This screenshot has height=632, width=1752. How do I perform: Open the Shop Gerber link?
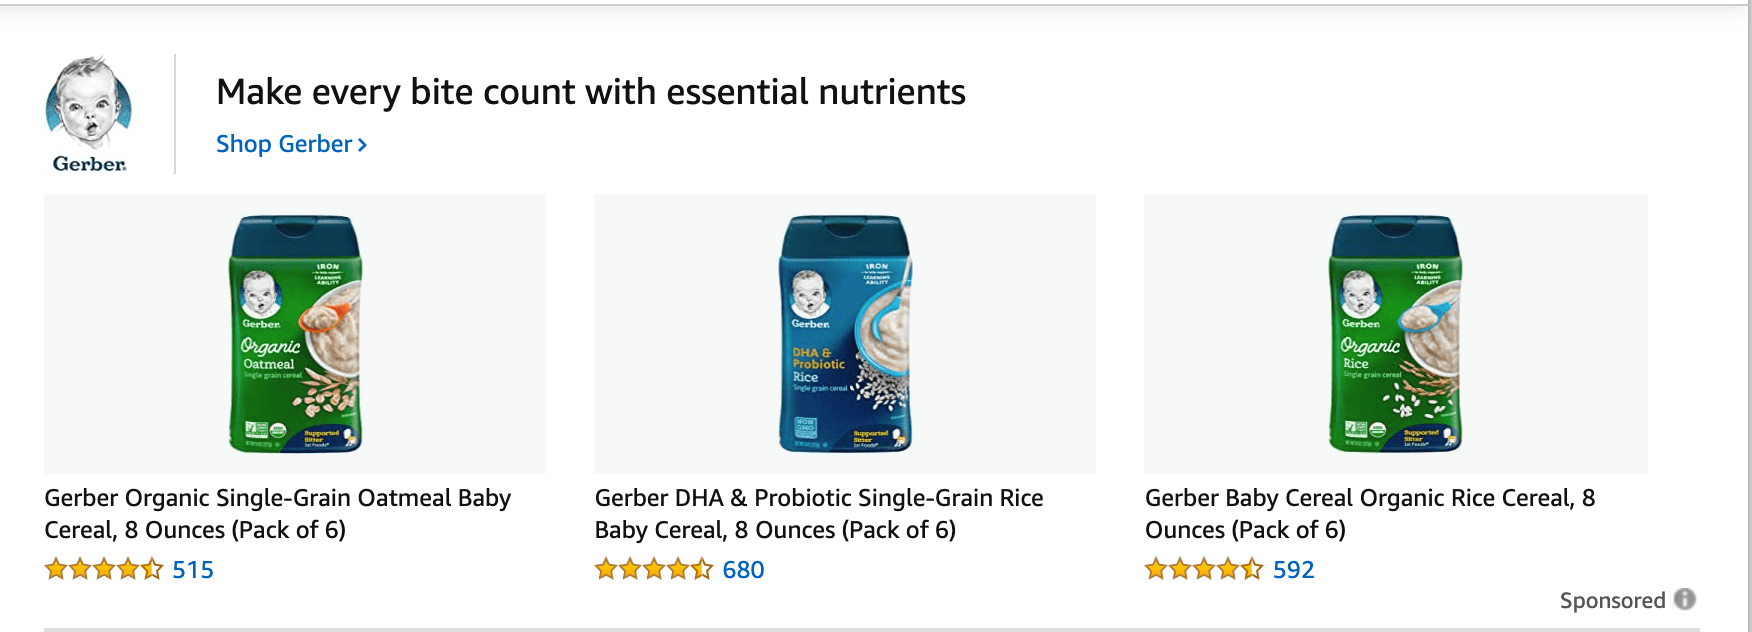[284, 144]
